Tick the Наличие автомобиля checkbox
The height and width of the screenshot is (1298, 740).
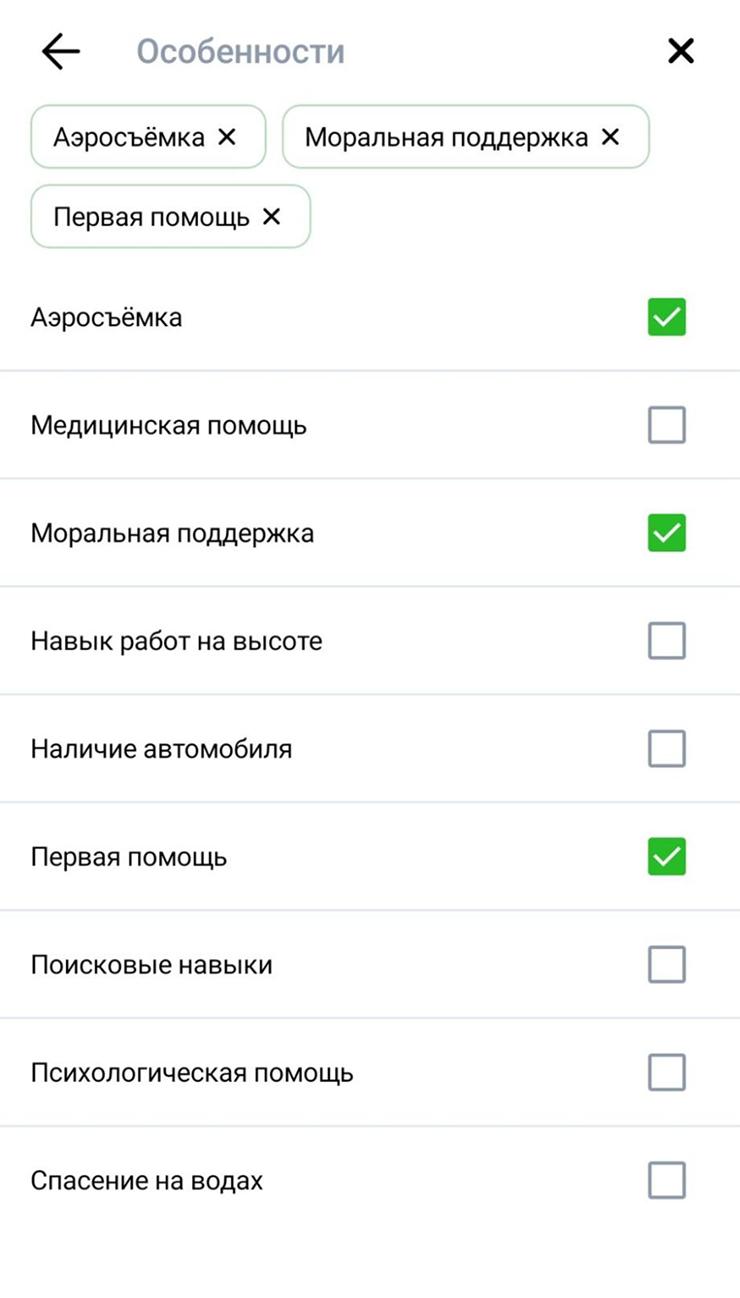[666, 748]
